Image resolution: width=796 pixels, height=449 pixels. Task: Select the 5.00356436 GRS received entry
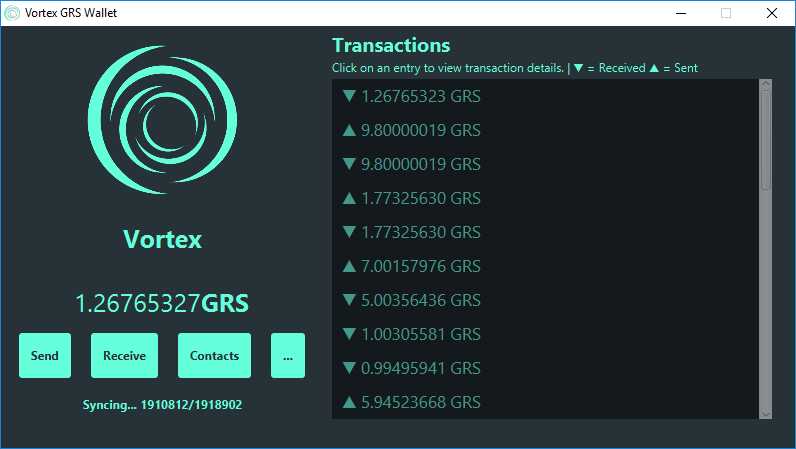pos(545,300)
